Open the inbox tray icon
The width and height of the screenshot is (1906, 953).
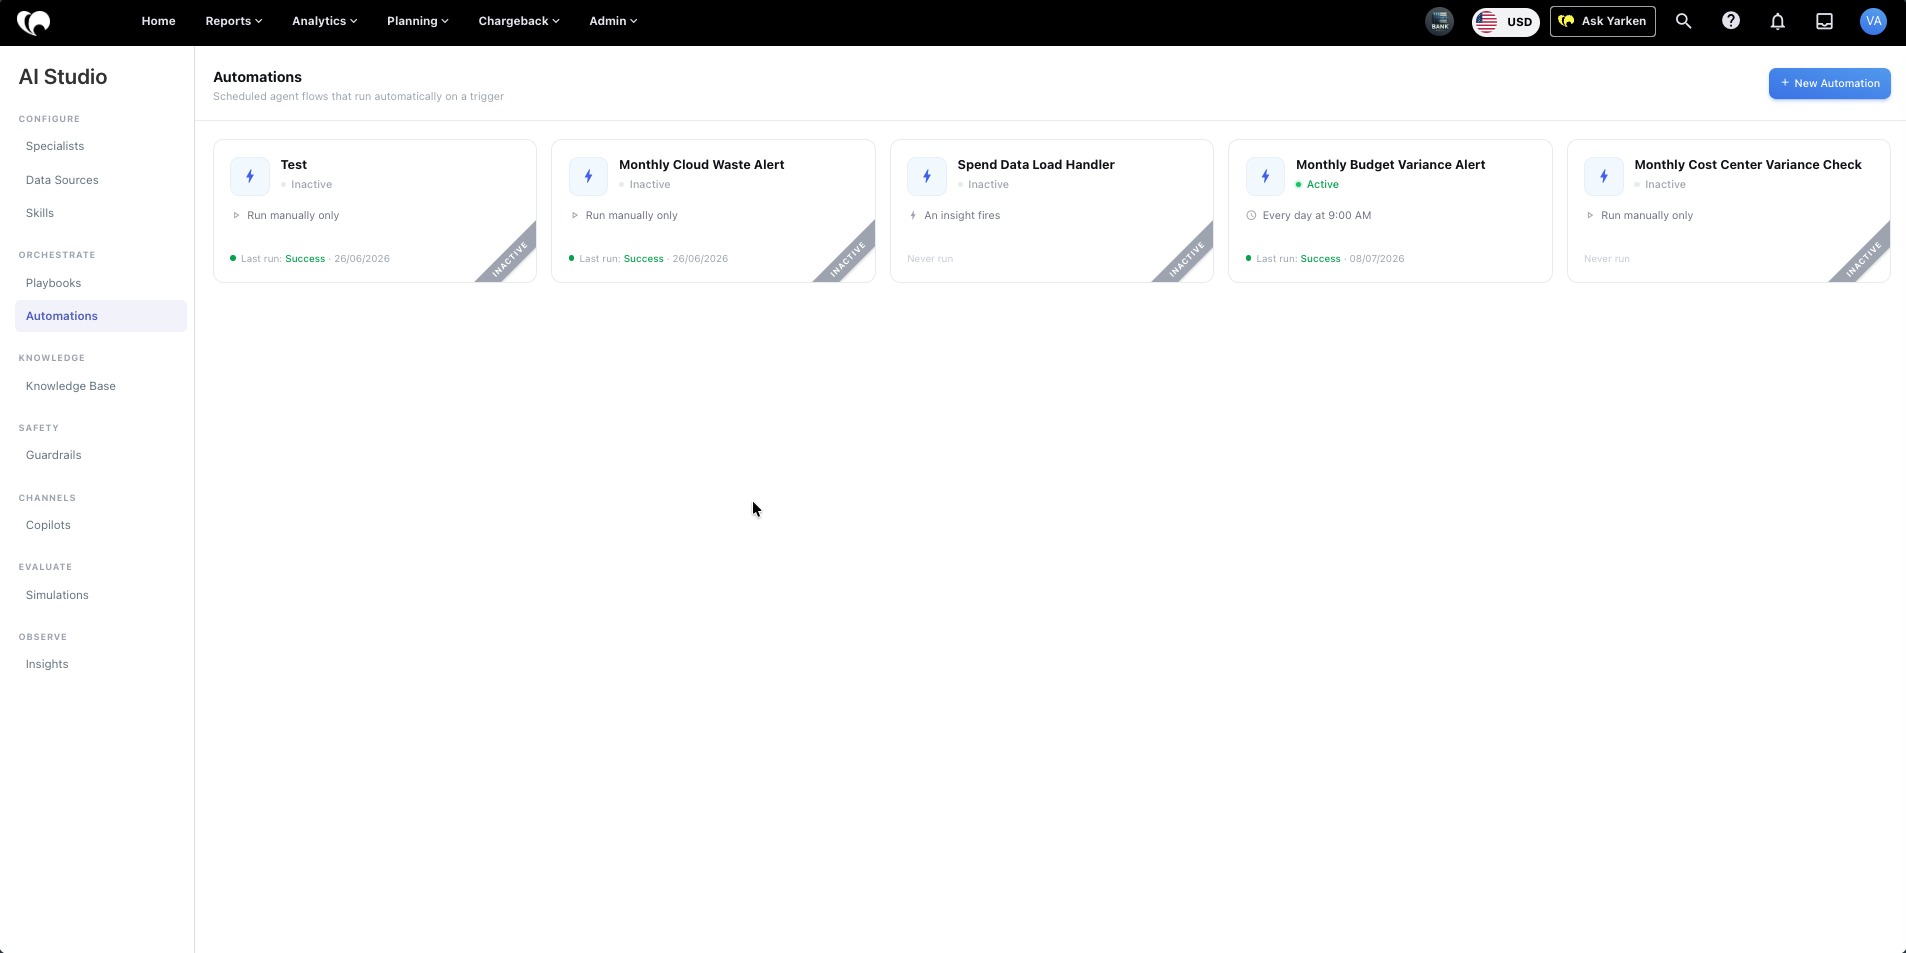tap(1824, 21)
